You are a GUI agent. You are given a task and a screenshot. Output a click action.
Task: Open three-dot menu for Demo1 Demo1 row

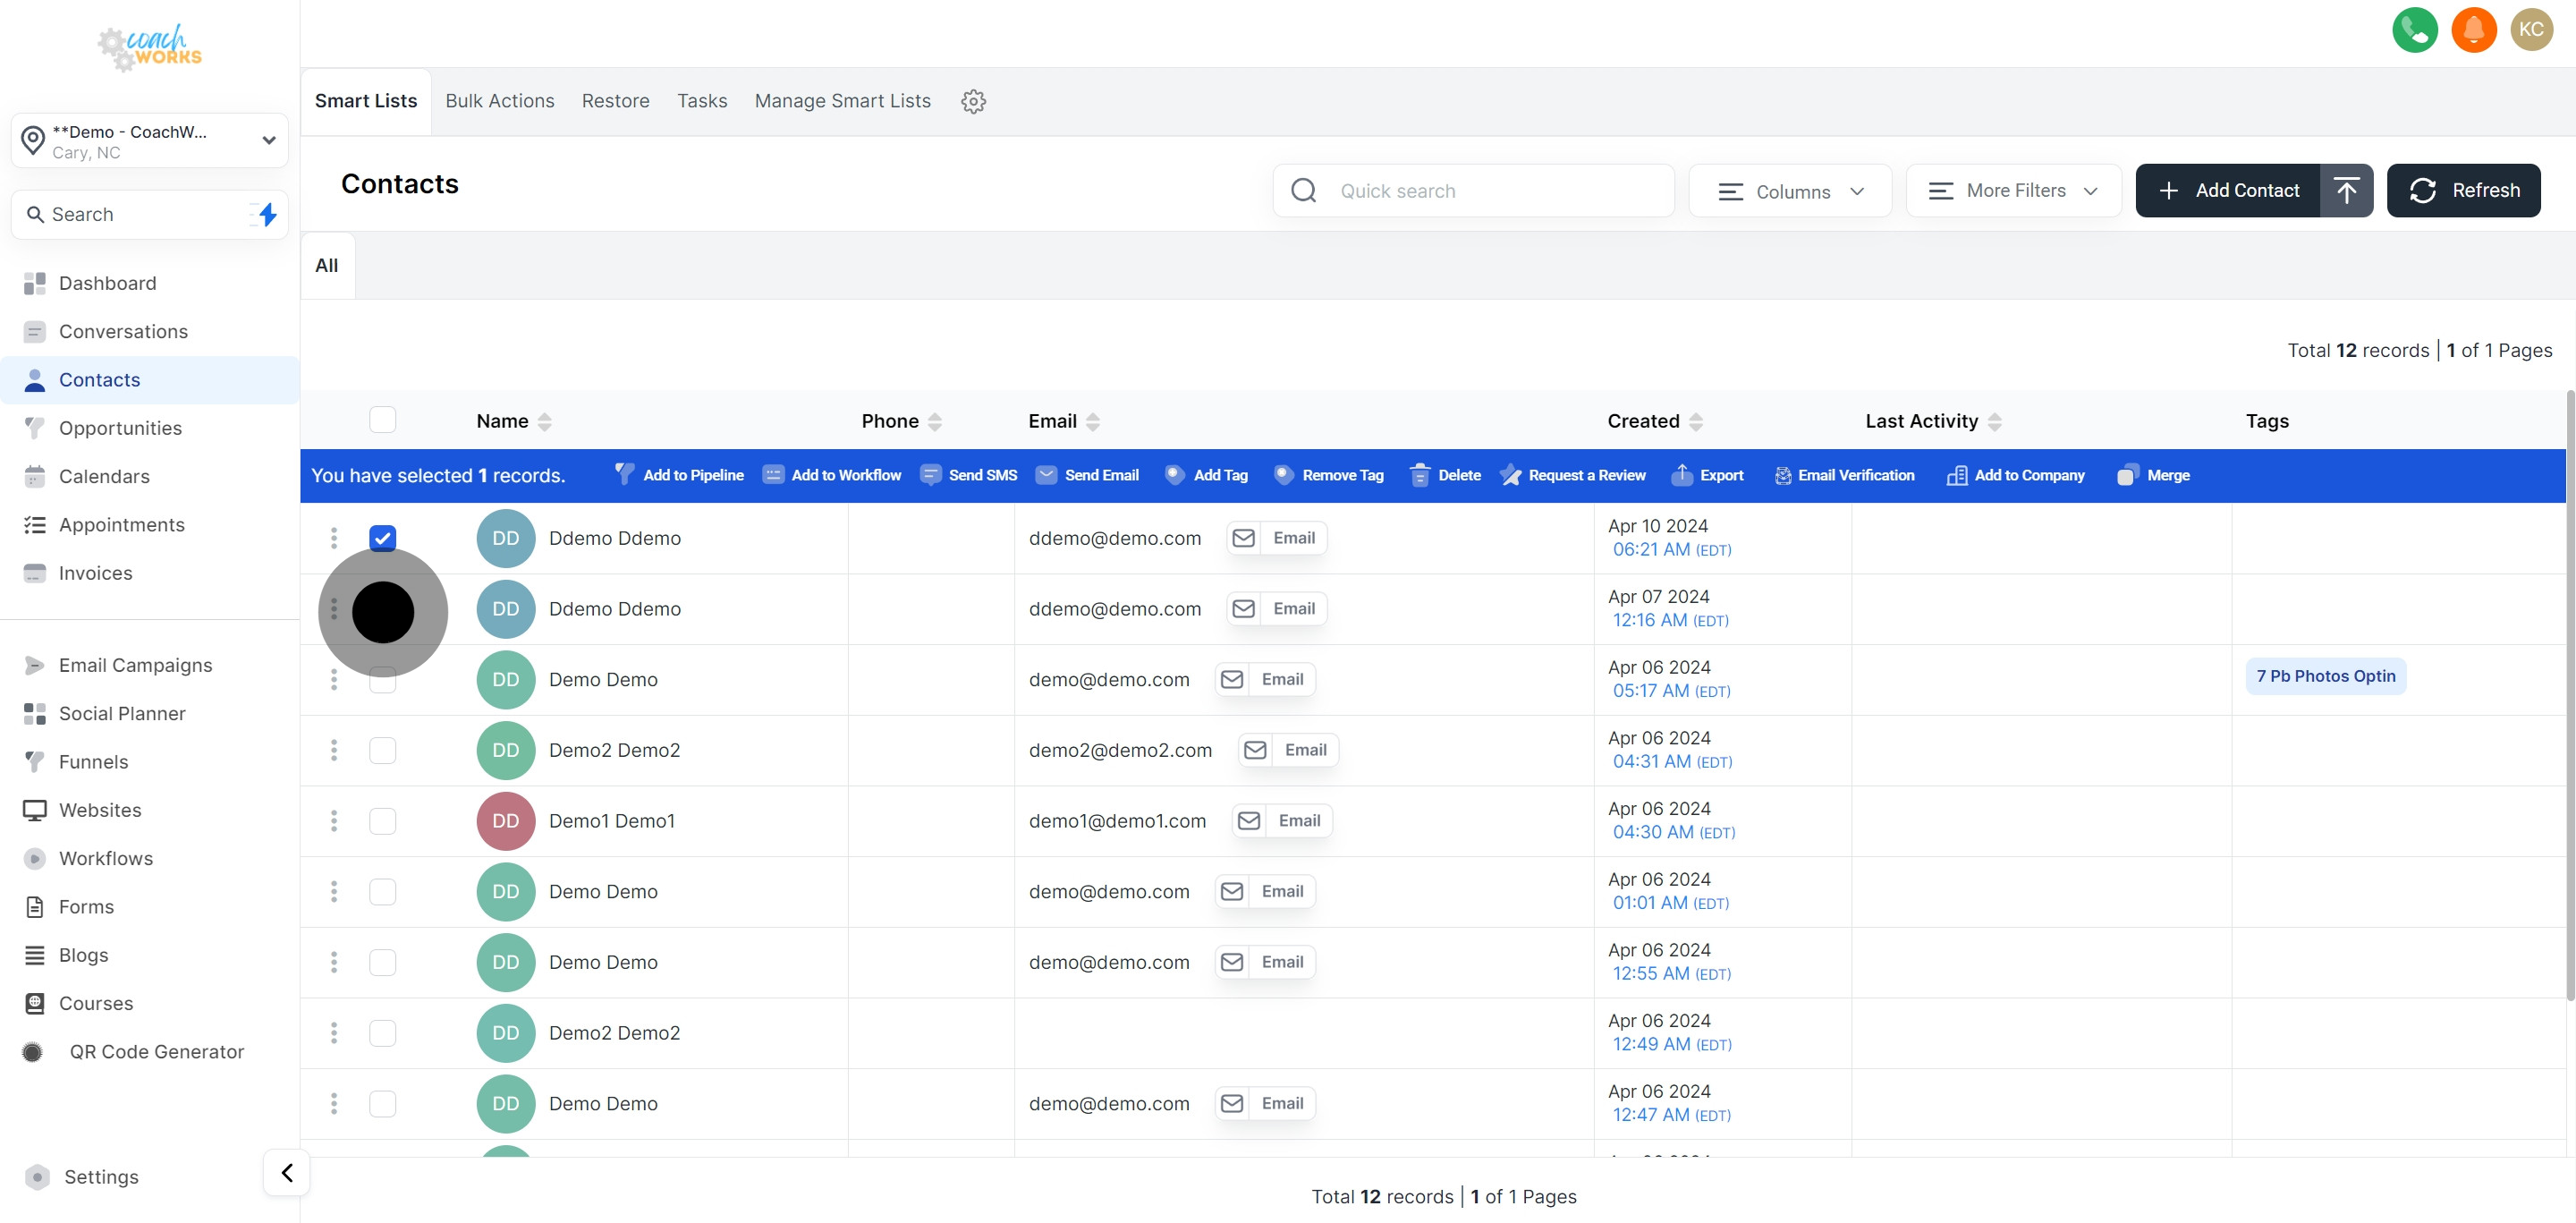pyautogui.click(x=334, y=821)
